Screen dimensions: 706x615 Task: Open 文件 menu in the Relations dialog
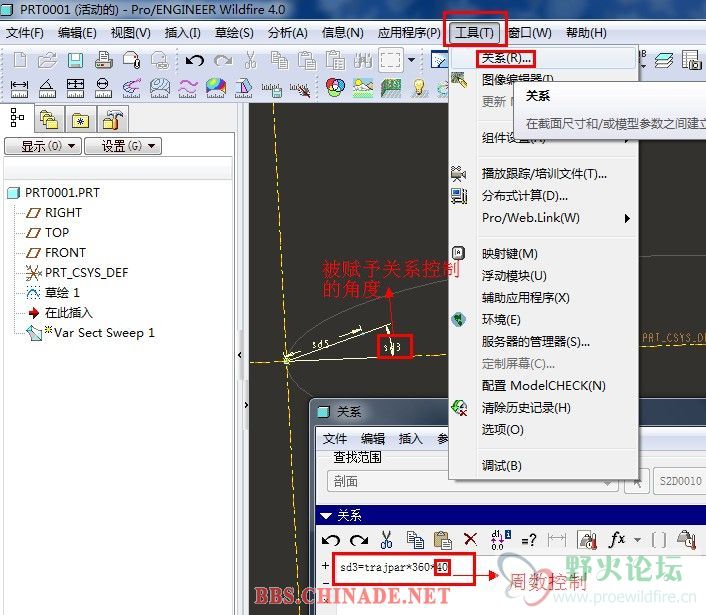point(335,439)
